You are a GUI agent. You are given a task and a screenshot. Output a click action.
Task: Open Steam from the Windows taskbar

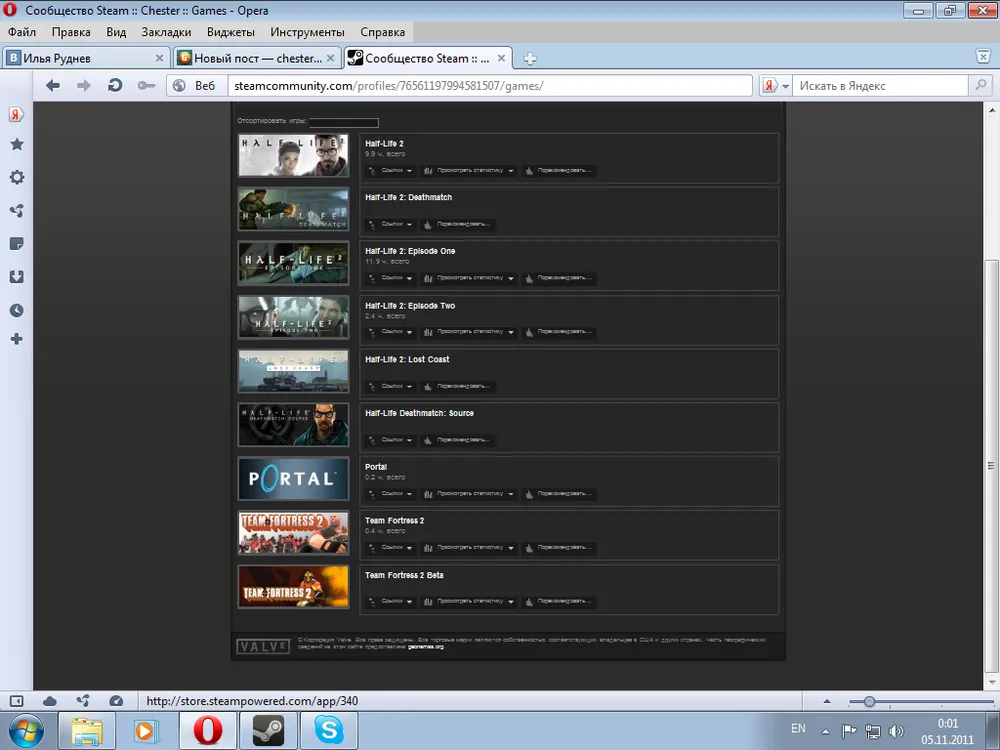point(268,729)
